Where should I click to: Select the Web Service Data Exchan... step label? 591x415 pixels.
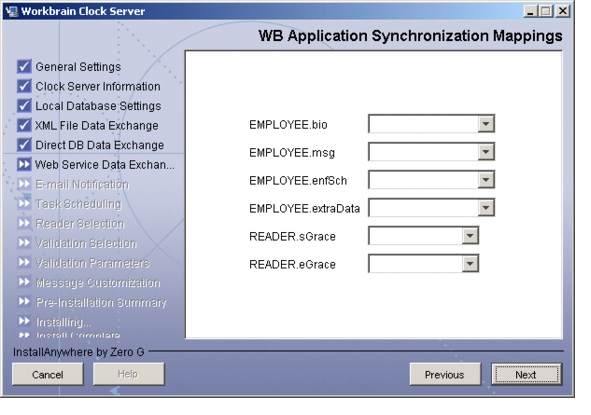pyautogui.click(x=105, y=165)
